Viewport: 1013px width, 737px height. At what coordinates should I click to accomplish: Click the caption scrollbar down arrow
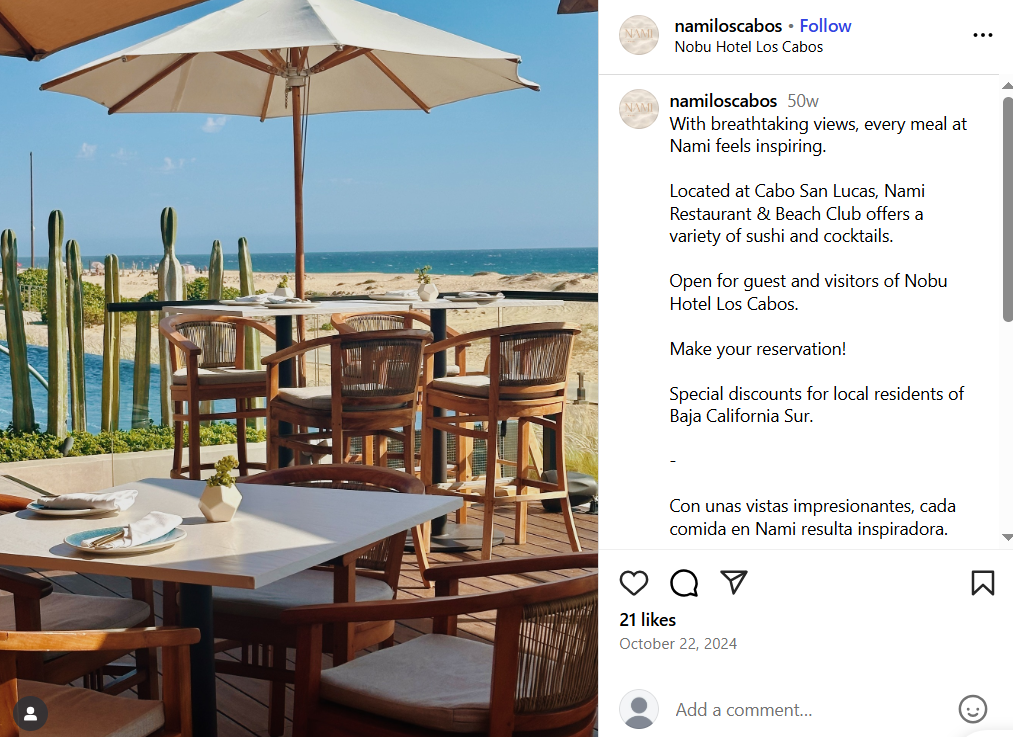[1007, 537]
